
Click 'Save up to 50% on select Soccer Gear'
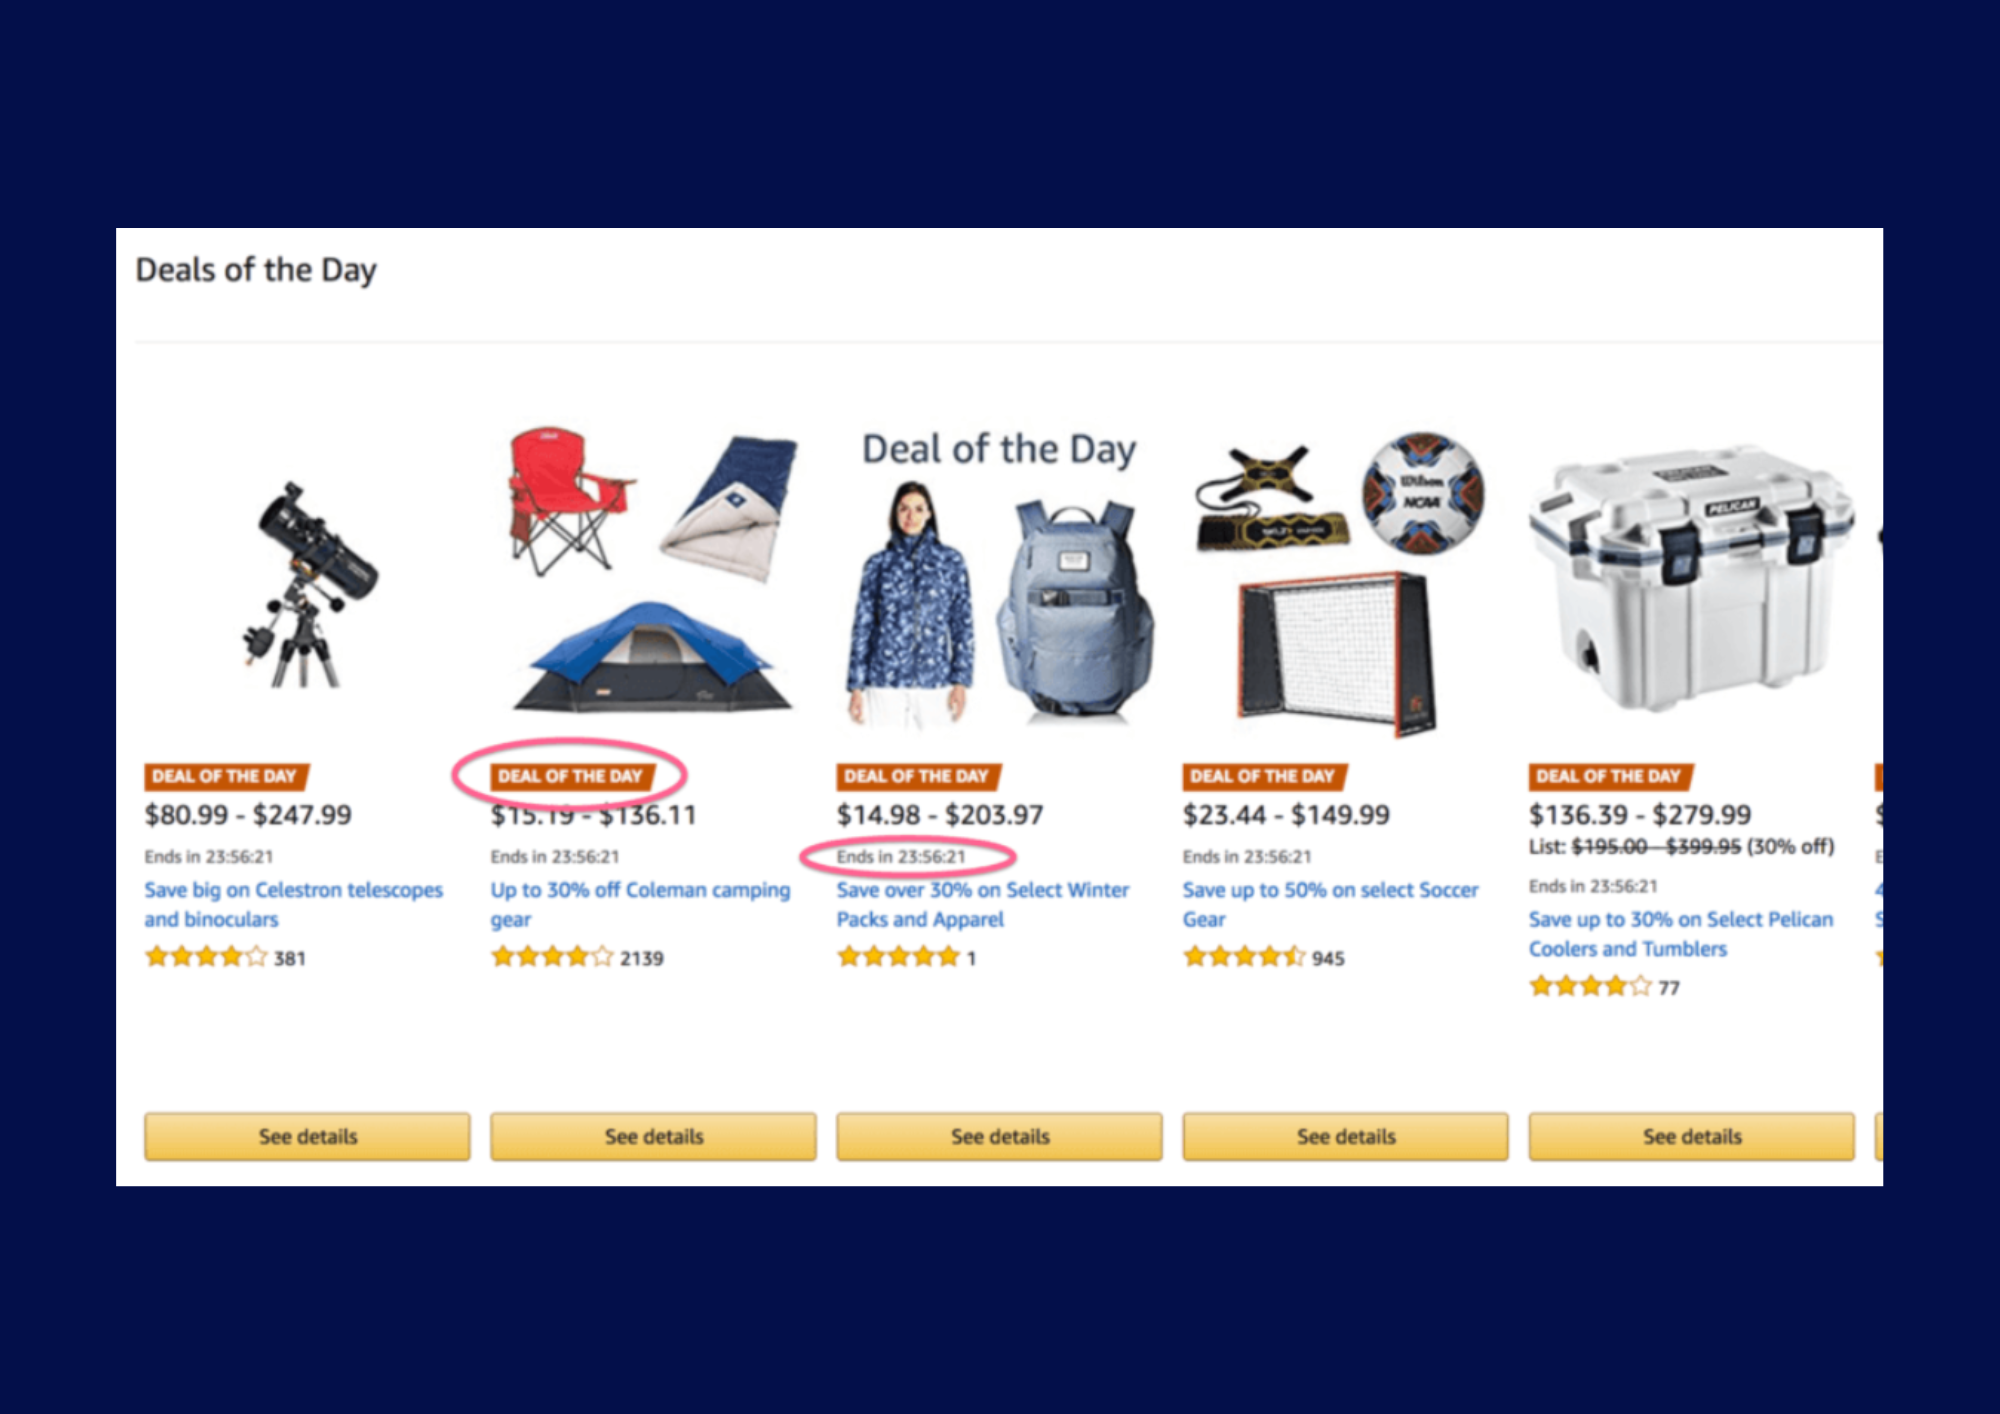click(1330, 904)
